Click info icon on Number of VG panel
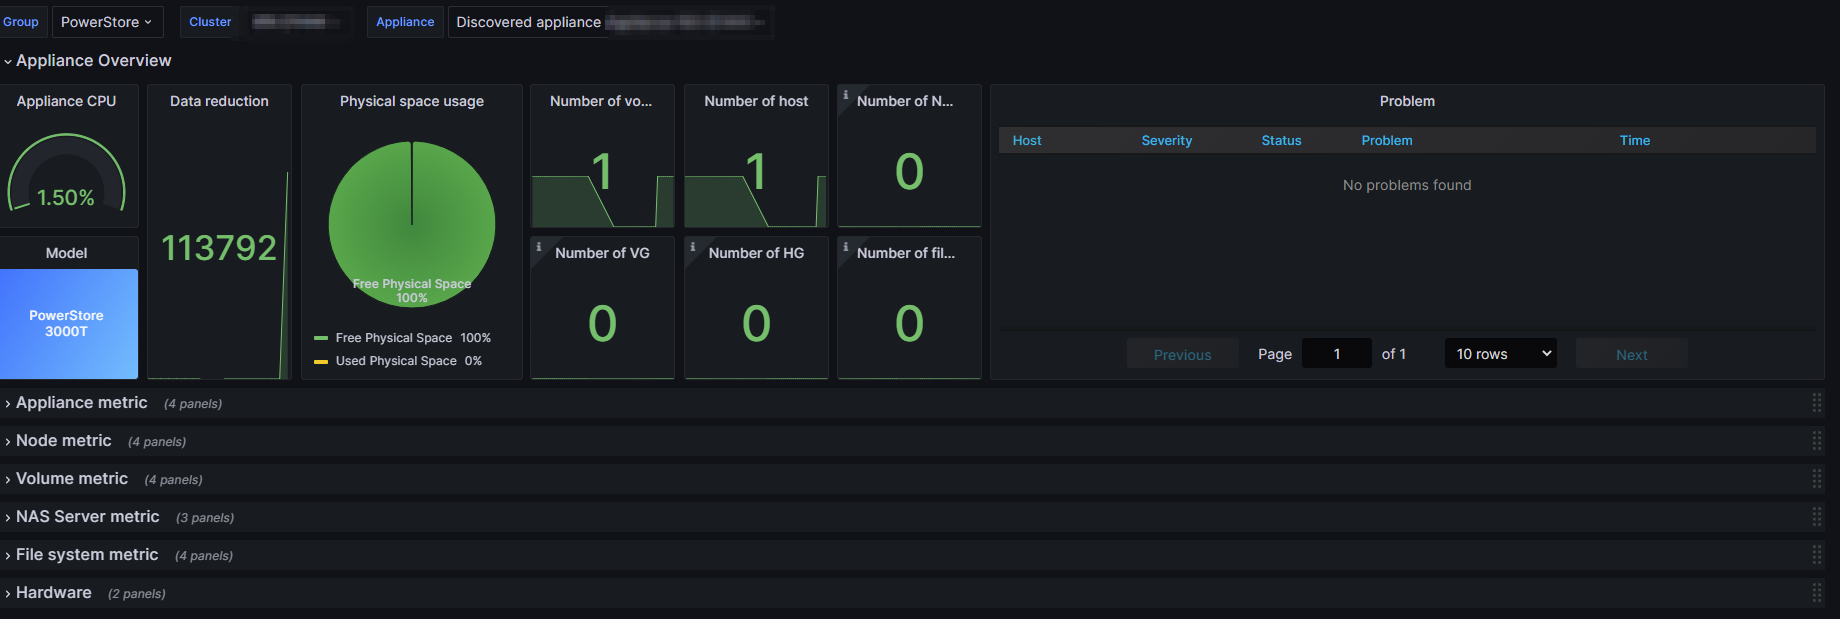Screen dimensions: 1840x619 coord(539,247)
